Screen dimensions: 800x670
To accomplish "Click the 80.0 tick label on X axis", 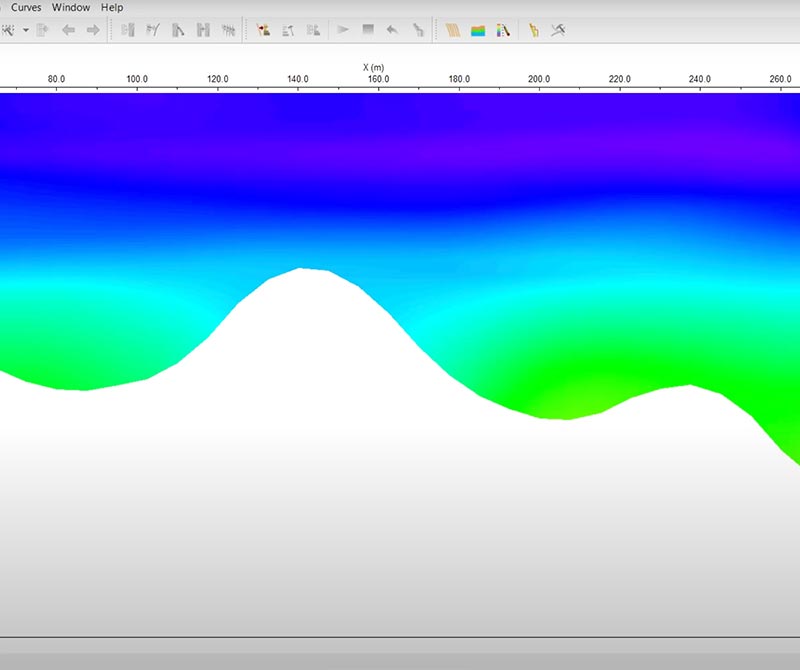I will 56,79.
